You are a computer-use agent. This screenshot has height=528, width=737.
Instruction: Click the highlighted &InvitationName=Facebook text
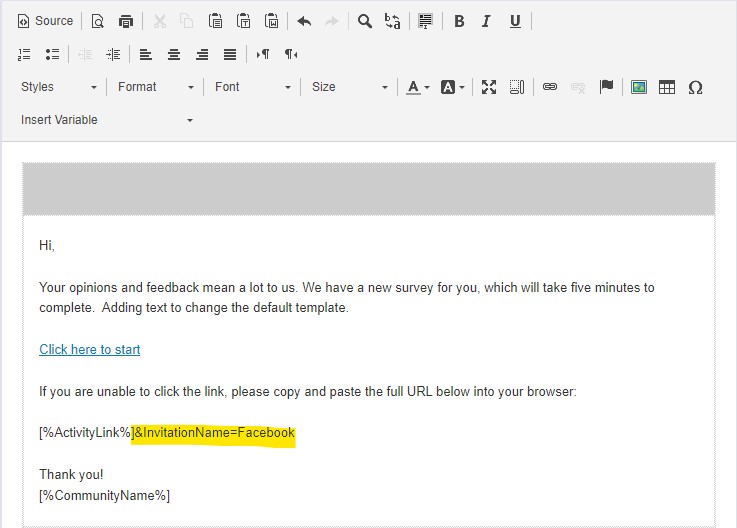(x=215, y=433)
